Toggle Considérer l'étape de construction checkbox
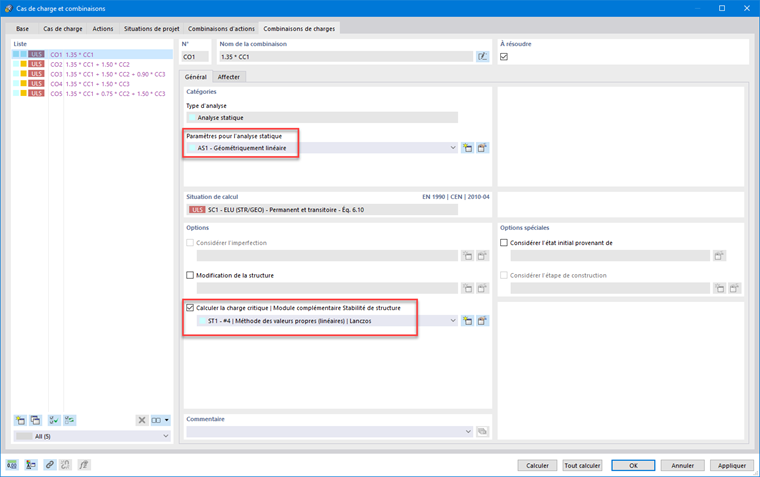 (504, 275)
